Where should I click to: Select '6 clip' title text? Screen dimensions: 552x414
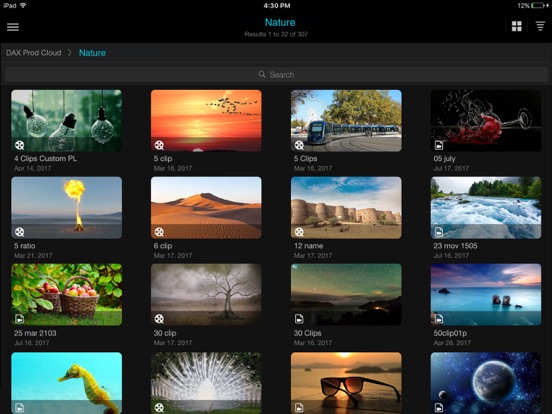point(163,246)
